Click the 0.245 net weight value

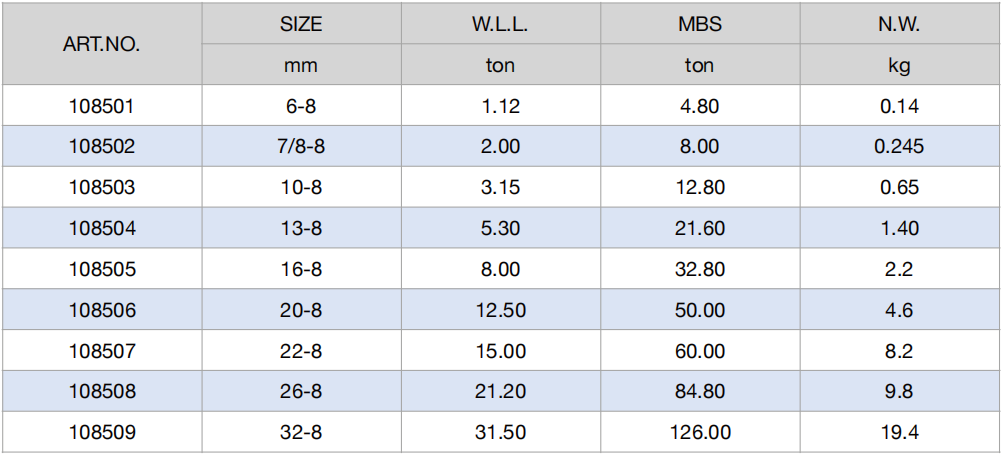pos(899,147)
